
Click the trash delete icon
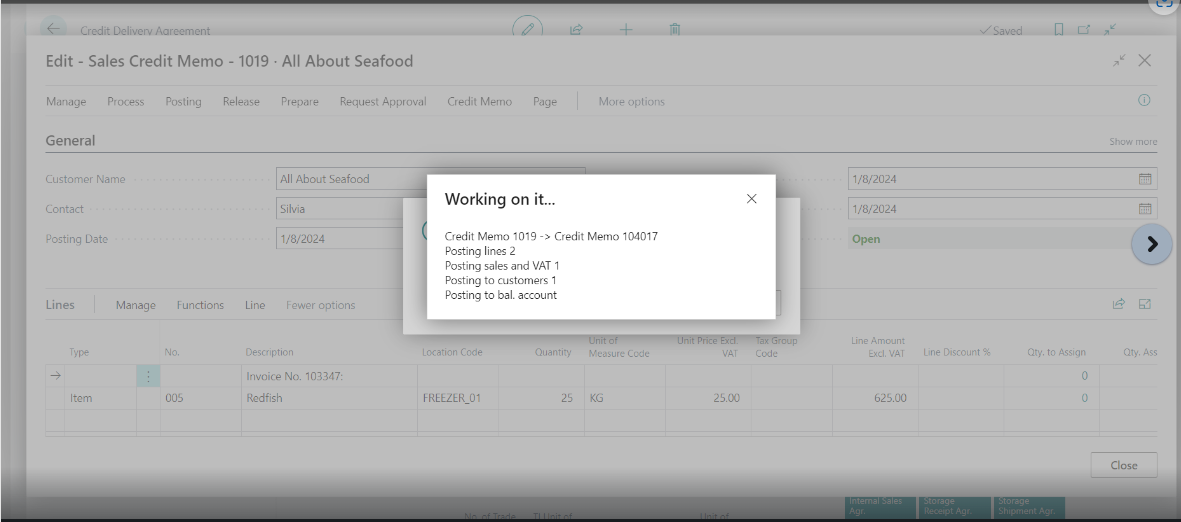(675, 29)
